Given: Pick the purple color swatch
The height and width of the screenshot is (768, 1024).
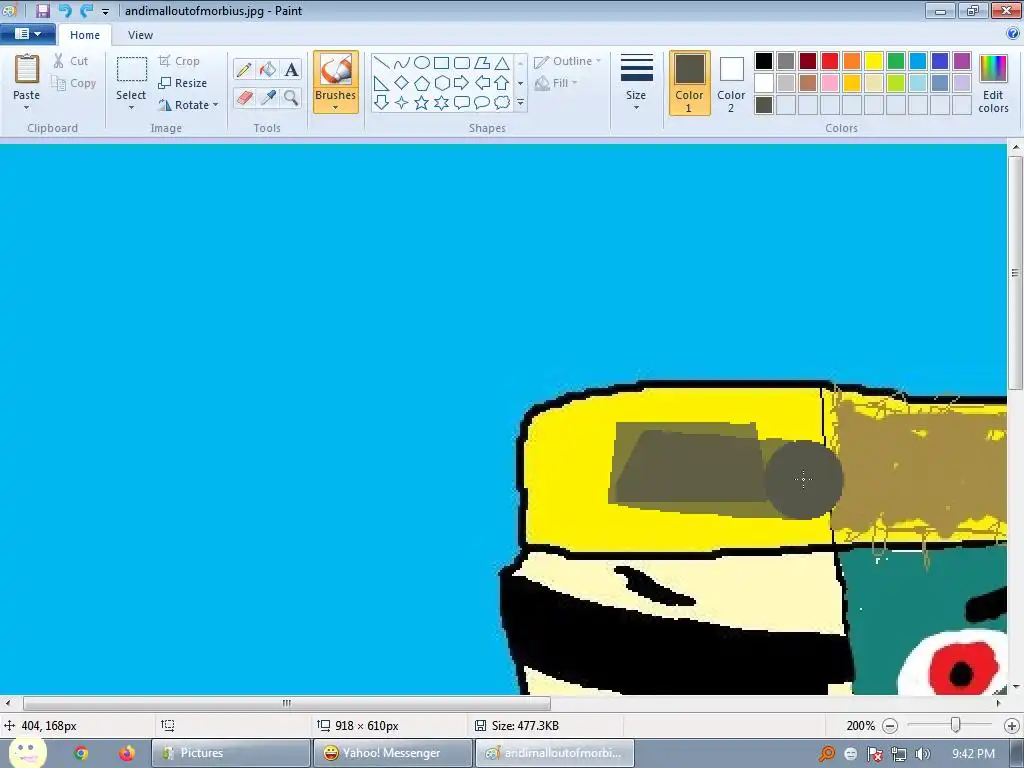Looking at the screenshot, I should 962,61.
